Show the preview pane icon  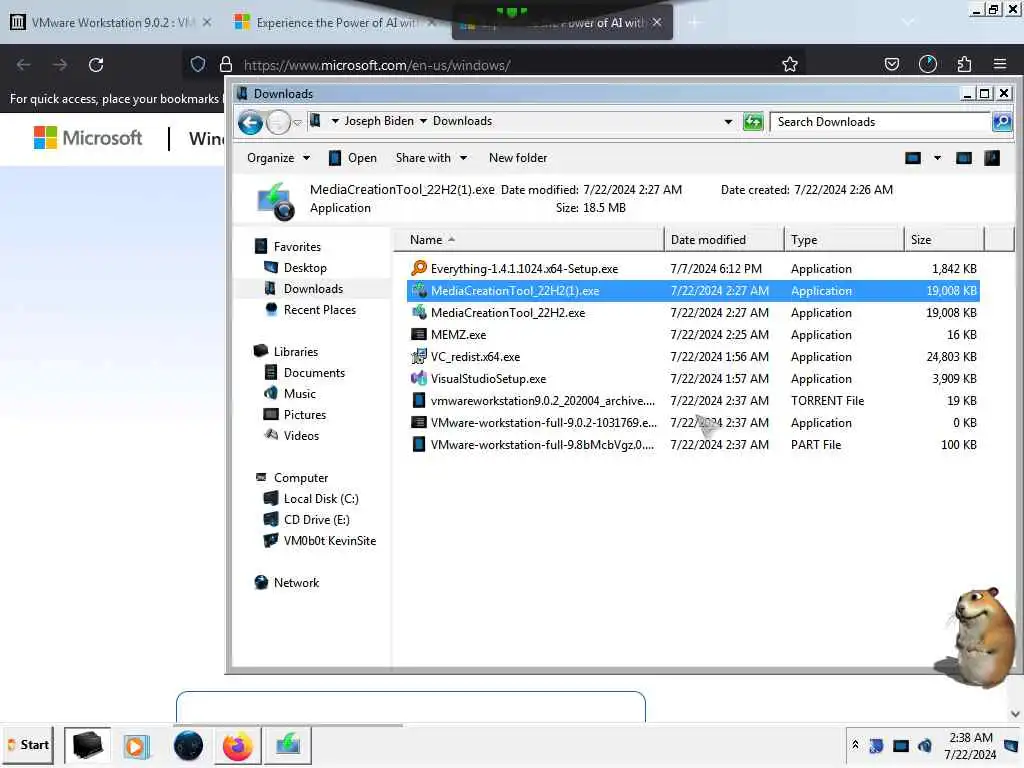[x=964, y=158]
